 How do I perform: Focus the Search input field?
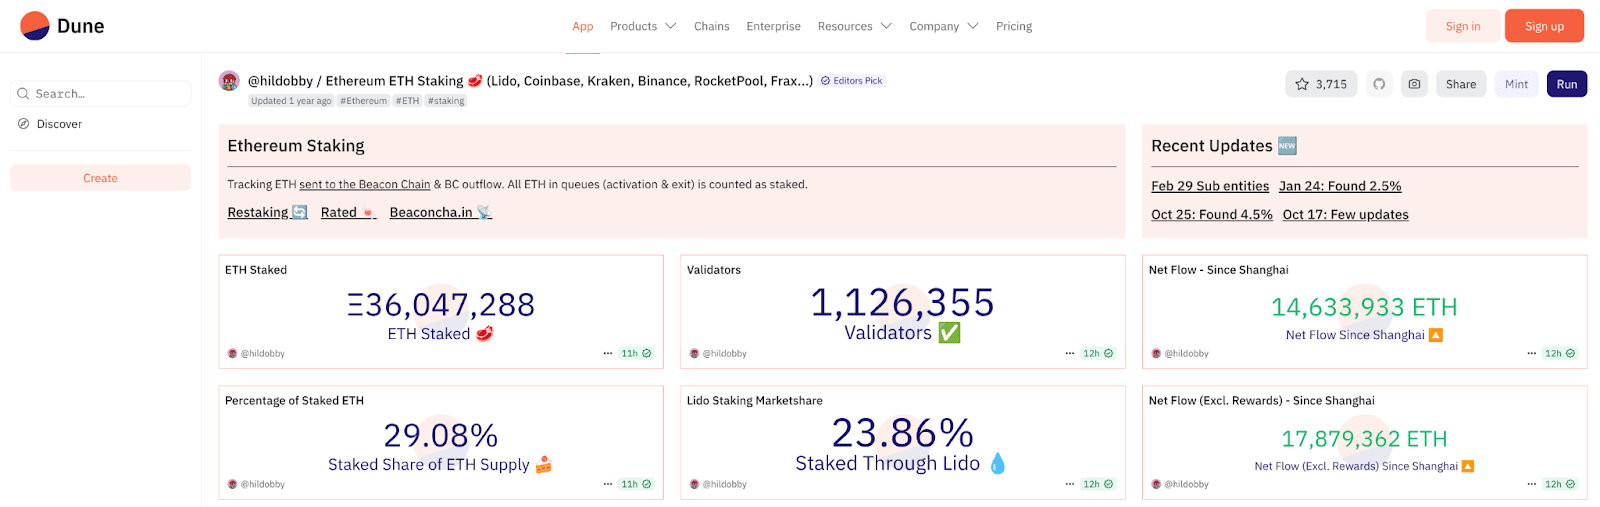point(100,93)
